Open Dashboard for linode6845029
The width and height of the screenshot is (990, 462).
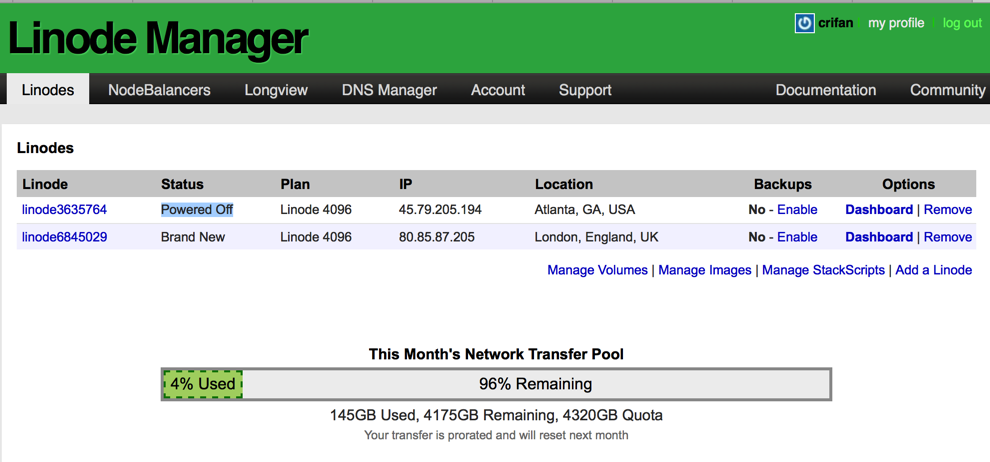[x=879, y=237]
